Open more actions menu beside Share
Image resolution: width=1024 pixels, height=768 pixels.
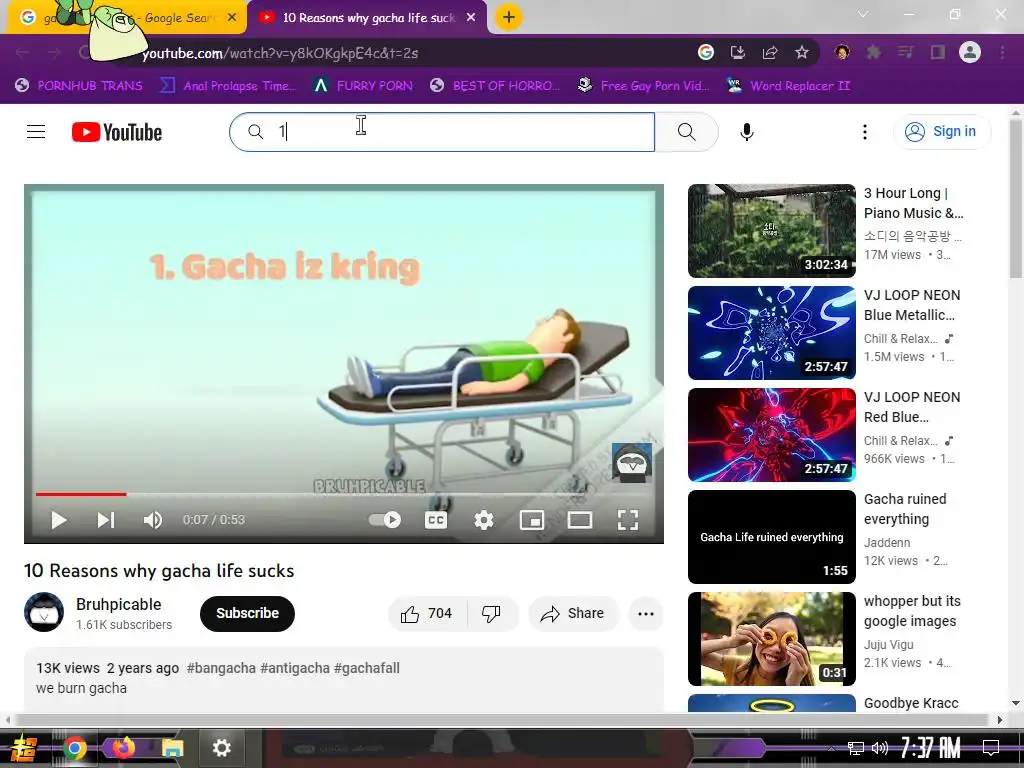(646, 613)
